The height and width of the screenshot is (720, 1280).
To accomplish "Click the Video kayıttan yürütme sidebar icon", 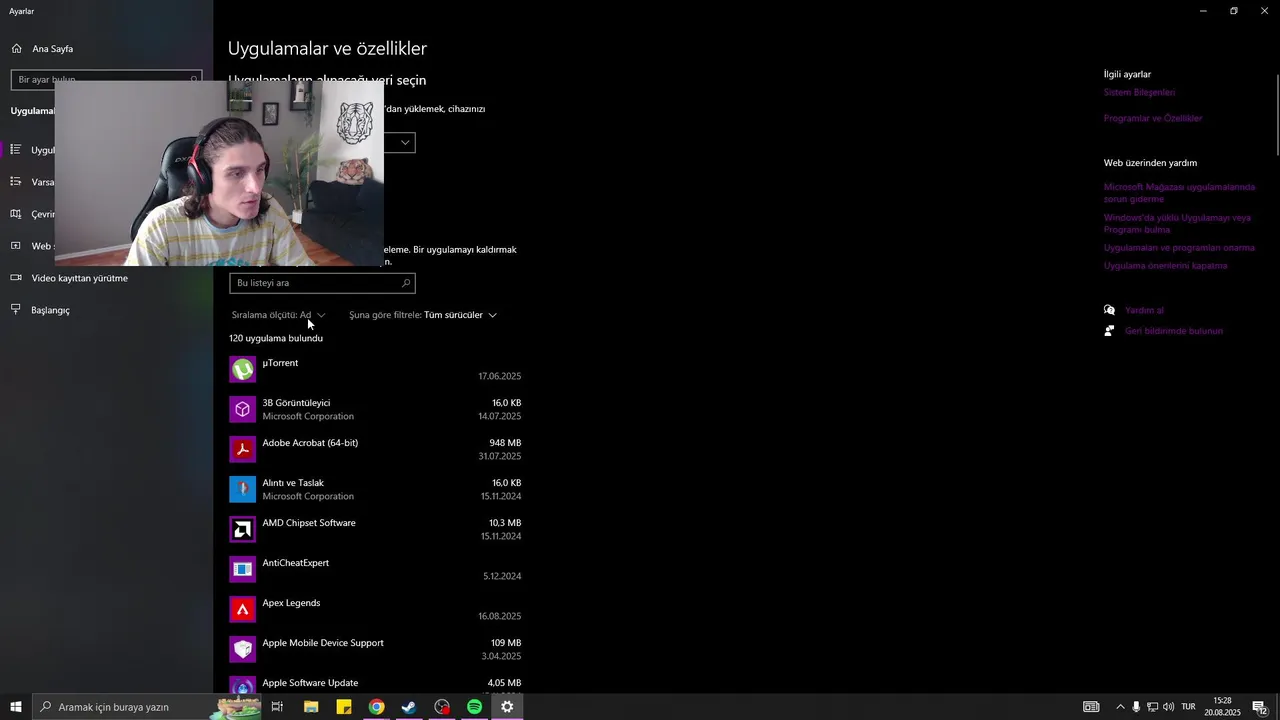I will tap(16, 278).
